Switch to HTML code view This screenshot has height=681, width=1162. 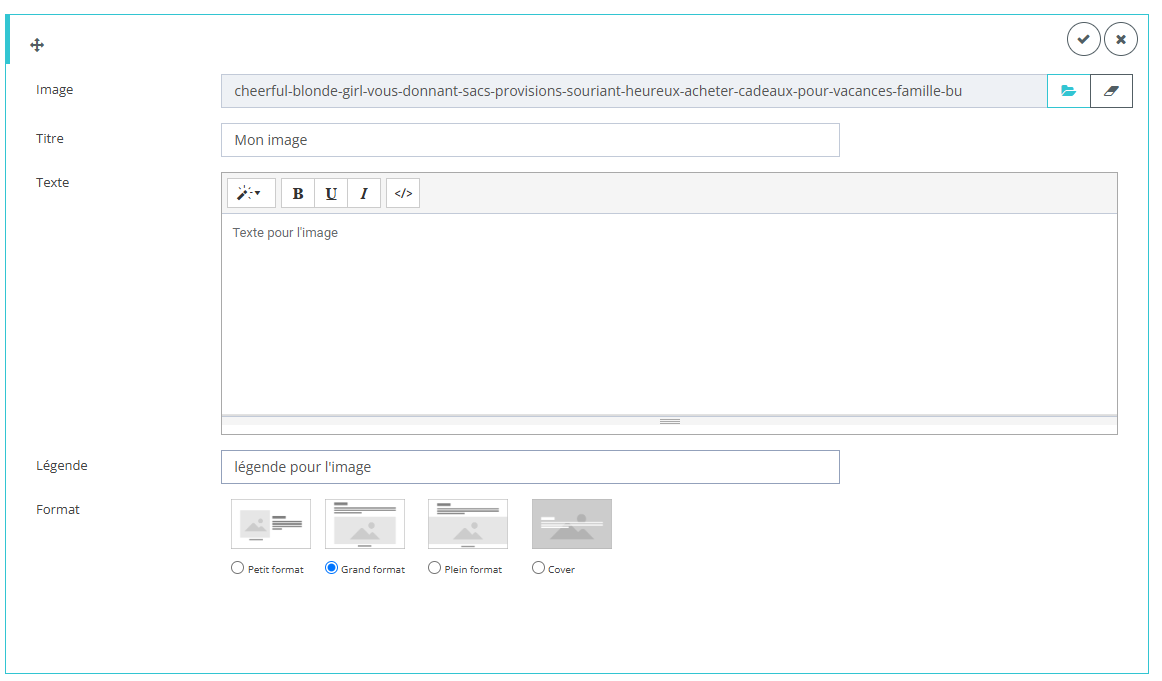pyautogui.click(x=403, y=193)
